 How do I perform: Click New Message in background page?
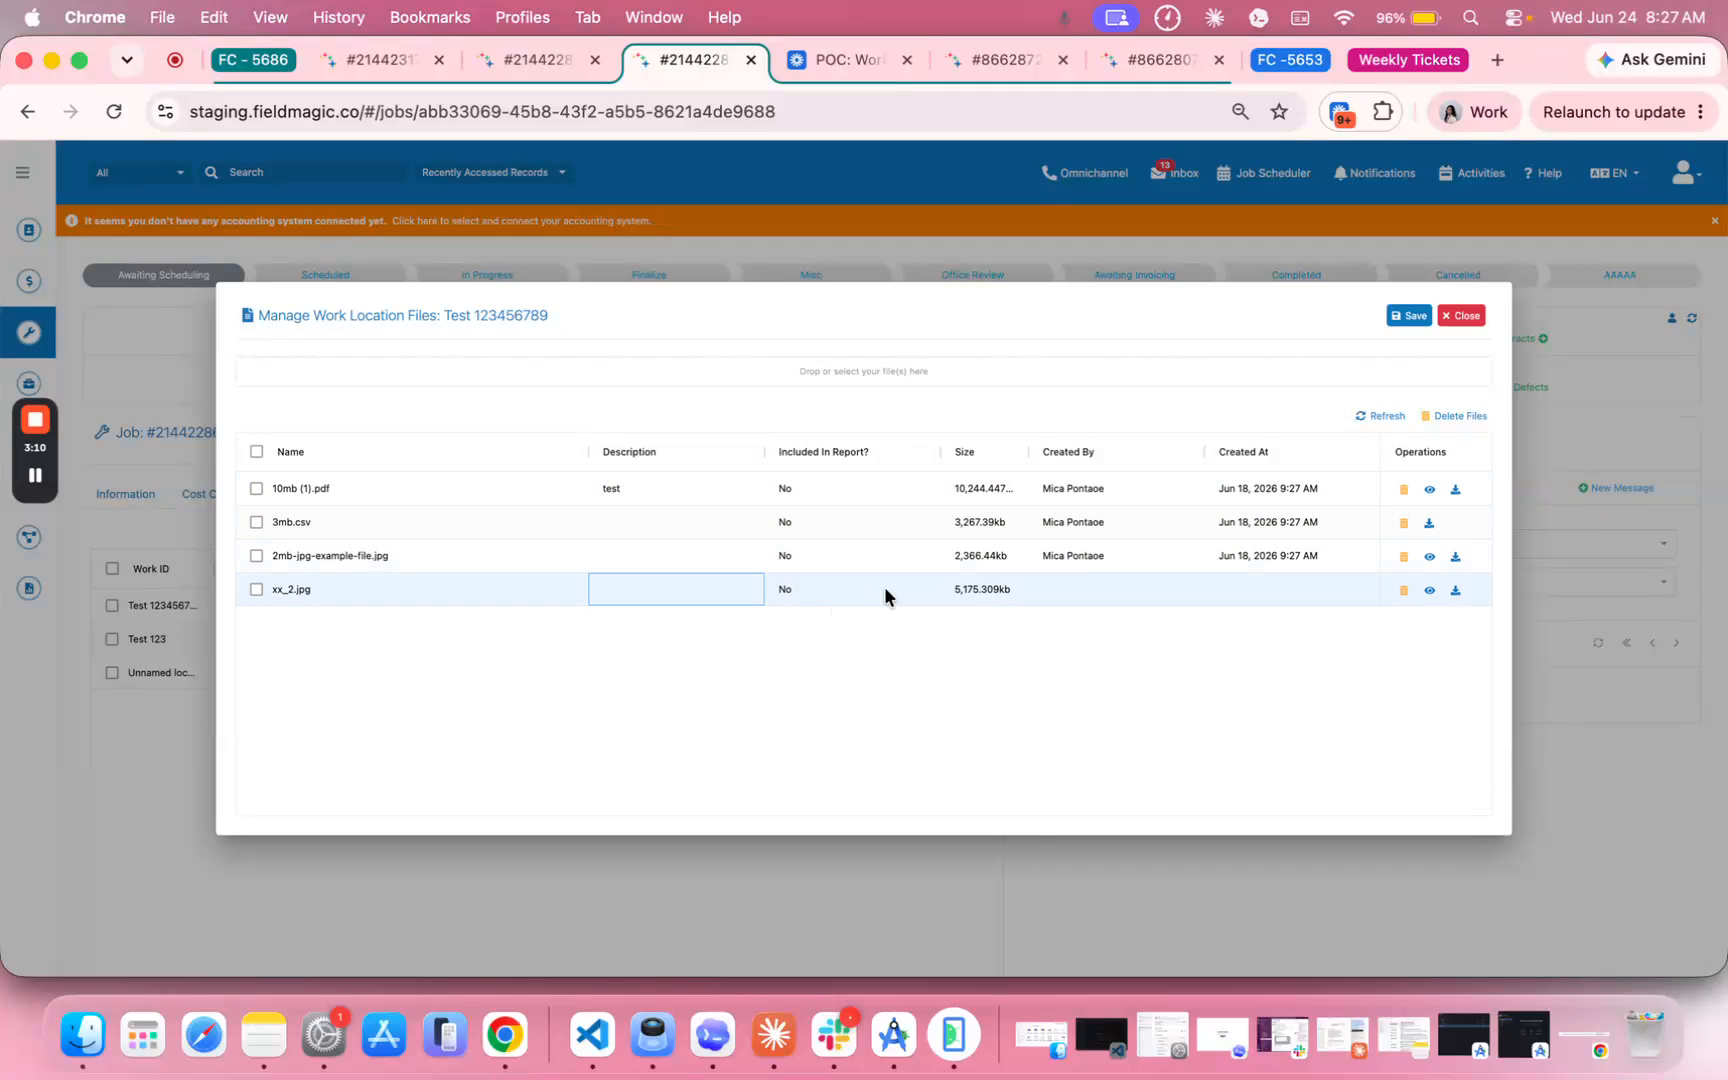pos(1616,488)
